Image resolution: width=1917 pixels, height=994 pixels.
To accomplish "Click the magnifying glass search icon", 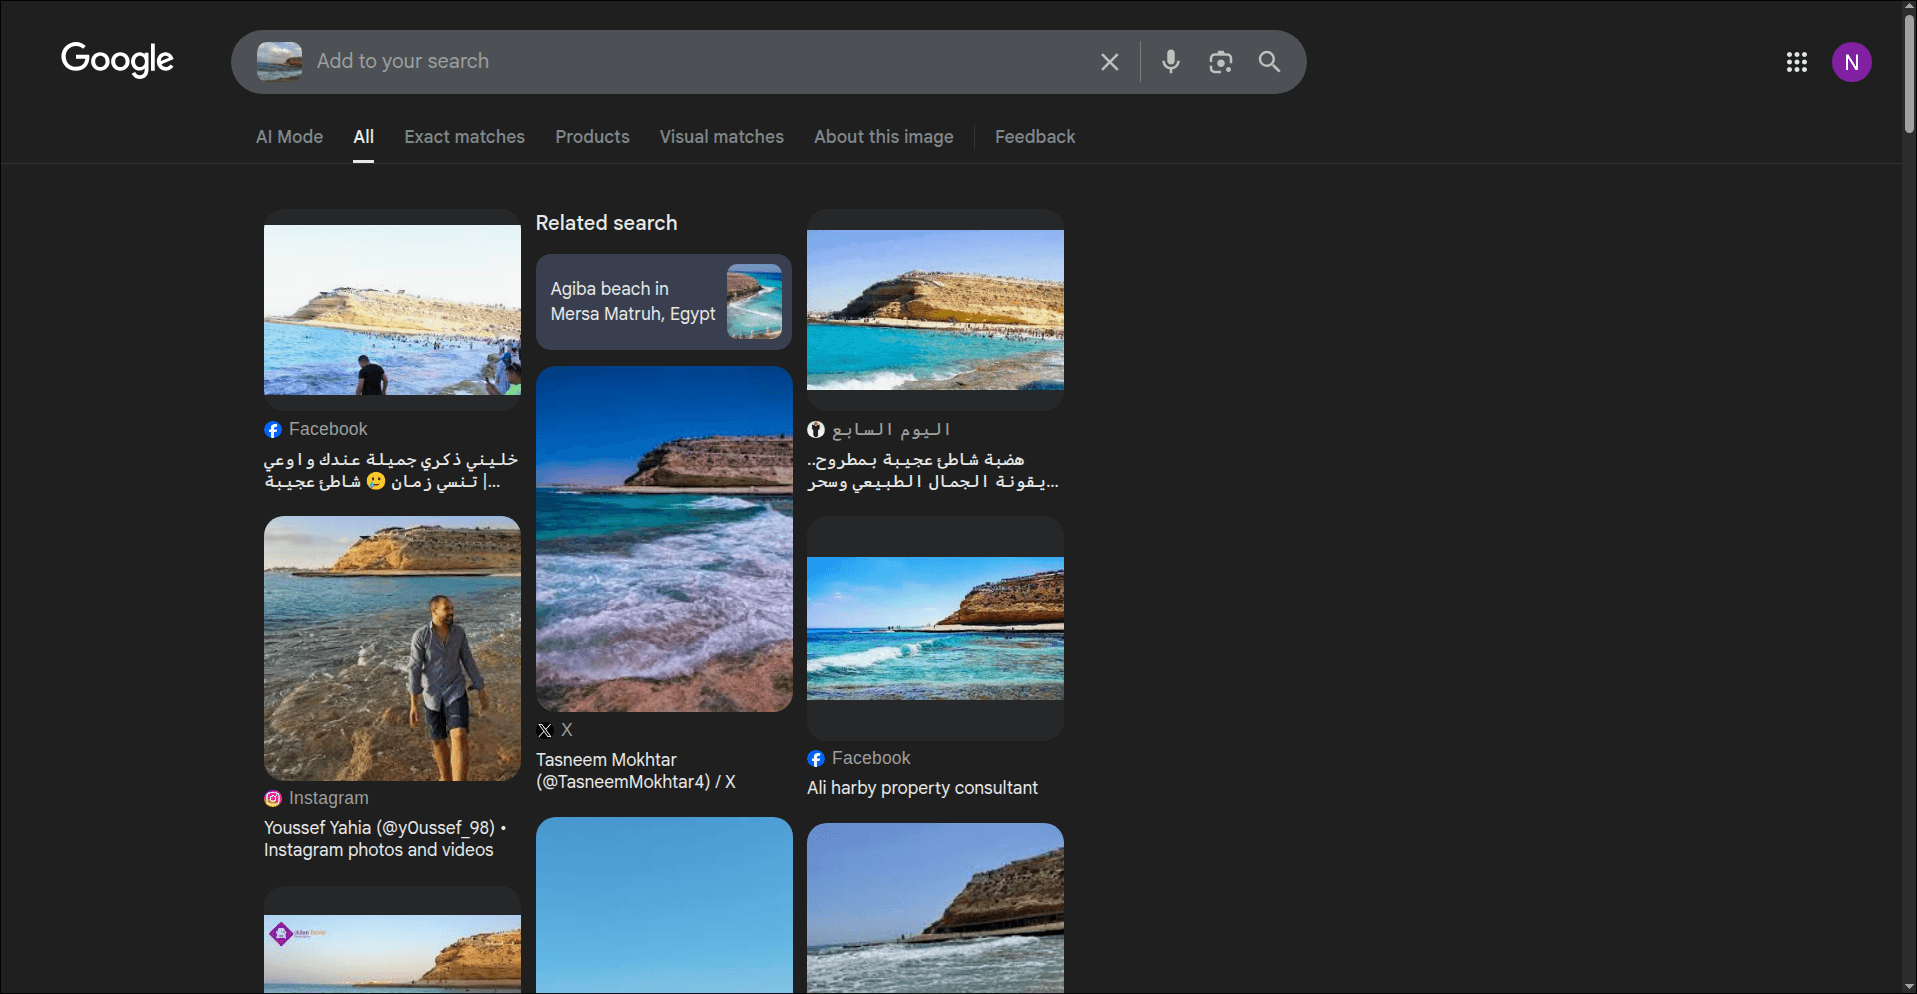I will pyautogui.click(x=1269, y=62).
